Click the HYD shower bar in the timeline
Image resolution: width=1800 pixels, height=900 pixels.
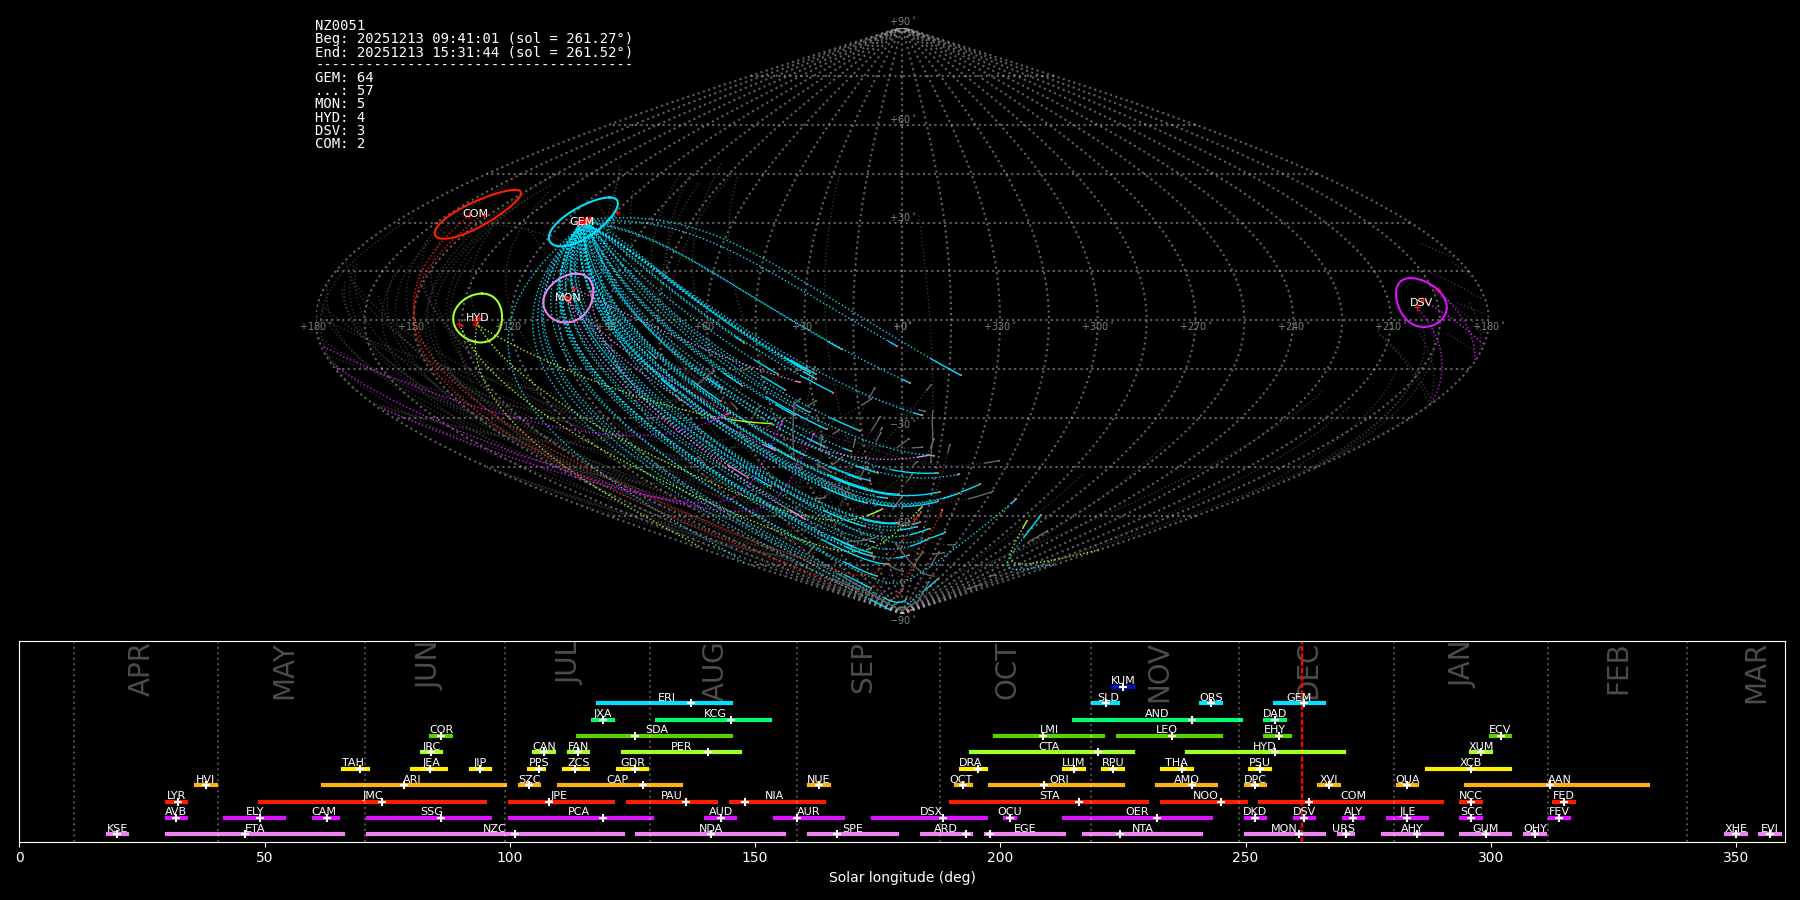click(1265, 752)
